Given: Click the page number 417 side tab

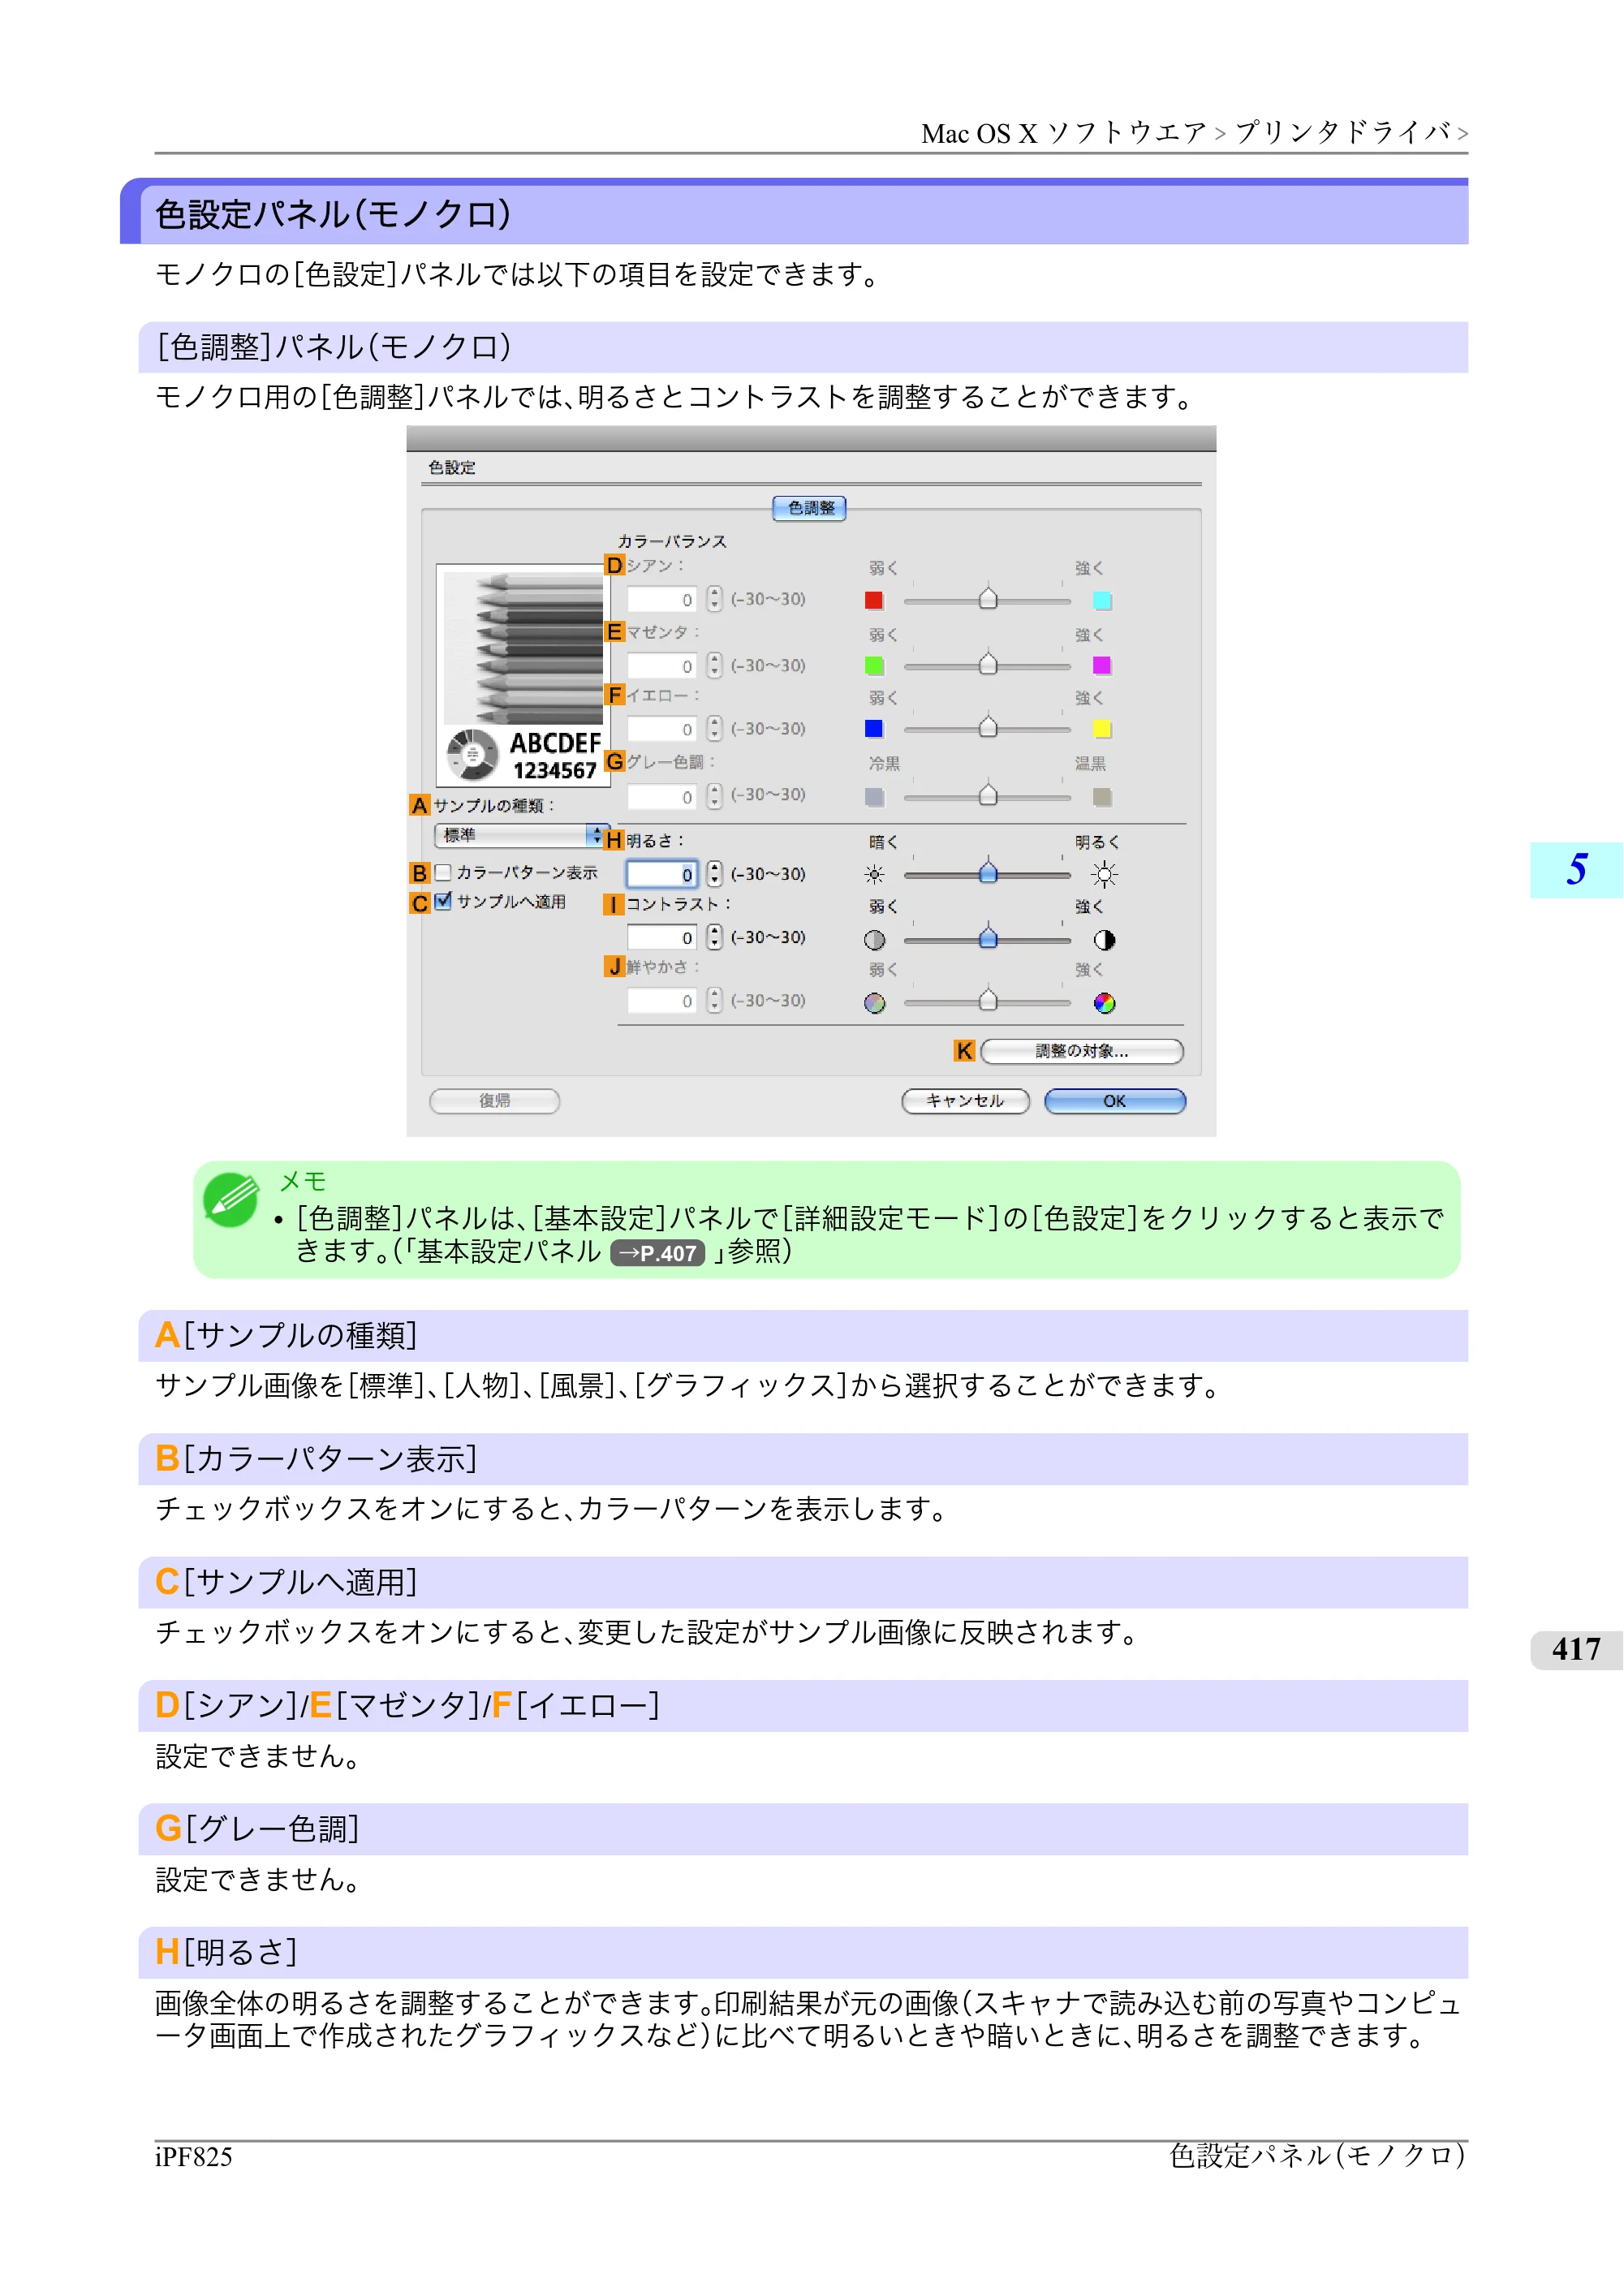Looking at the screenshot, I should click(1576, 1650).
